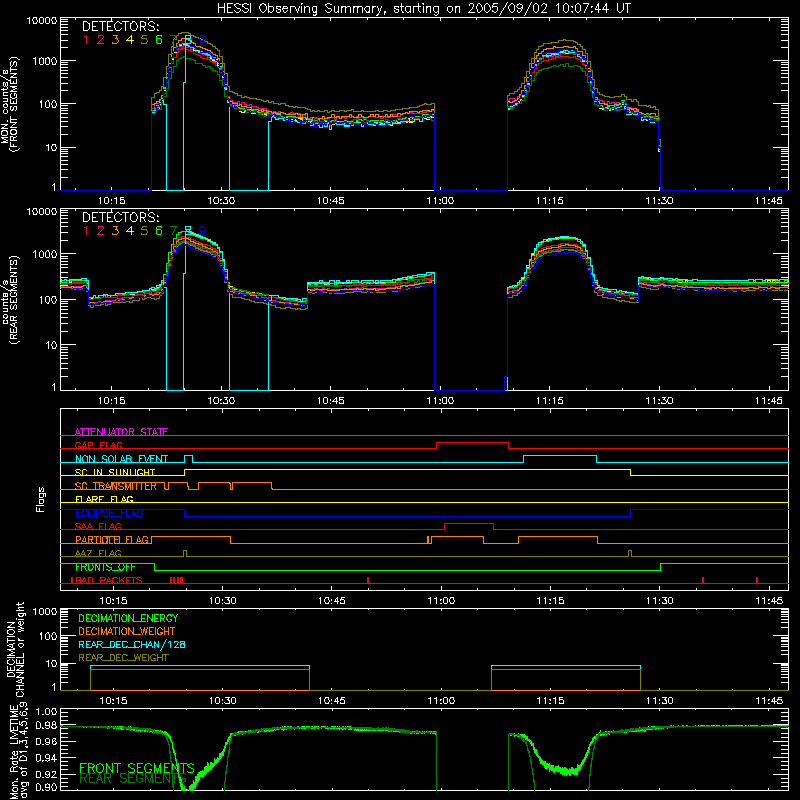Click the Flags vertical axis title
The image size is (800, 800).
click(41, 499)
